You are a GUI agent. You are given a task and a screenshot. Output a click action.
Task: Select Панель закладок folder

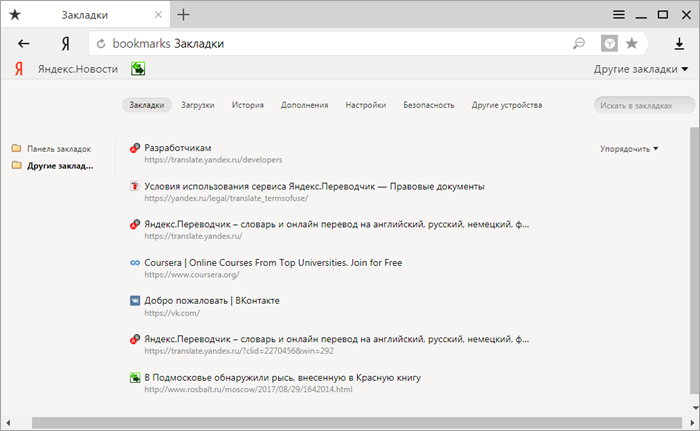(x=59, y=149)
